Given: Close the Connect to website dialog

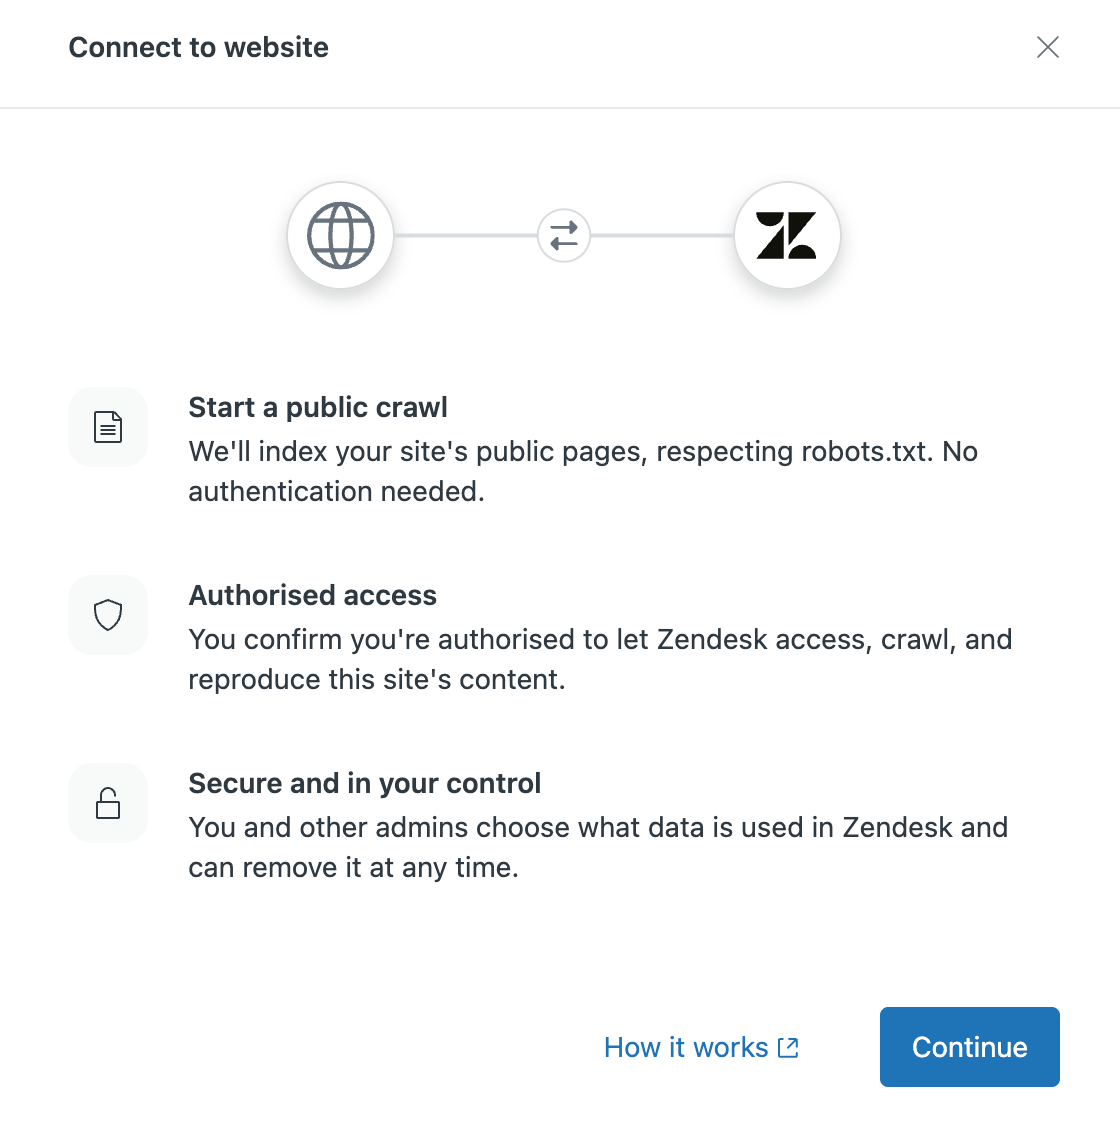Looking at the screenshot, I should (1048, 47).
